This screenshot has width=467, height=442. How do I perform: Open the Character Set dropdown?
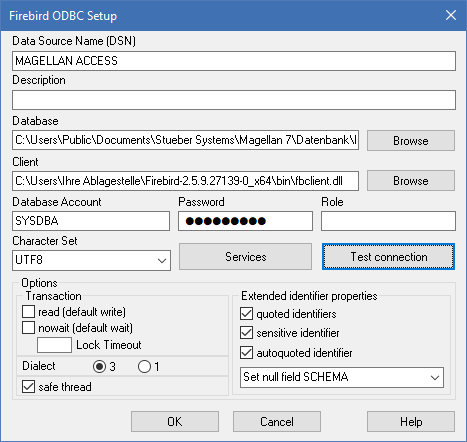click(x=91, y=260)
